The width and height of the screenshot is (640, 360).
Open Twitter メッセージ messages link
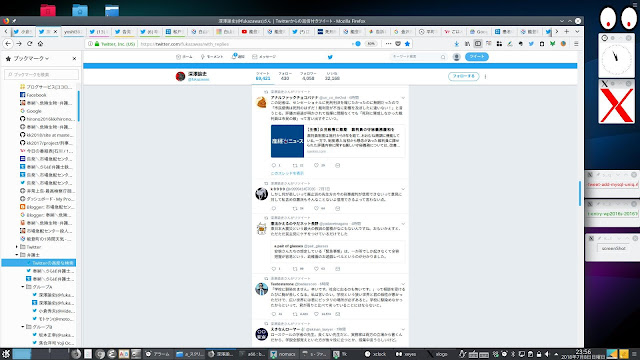click(x=264, y=57)
